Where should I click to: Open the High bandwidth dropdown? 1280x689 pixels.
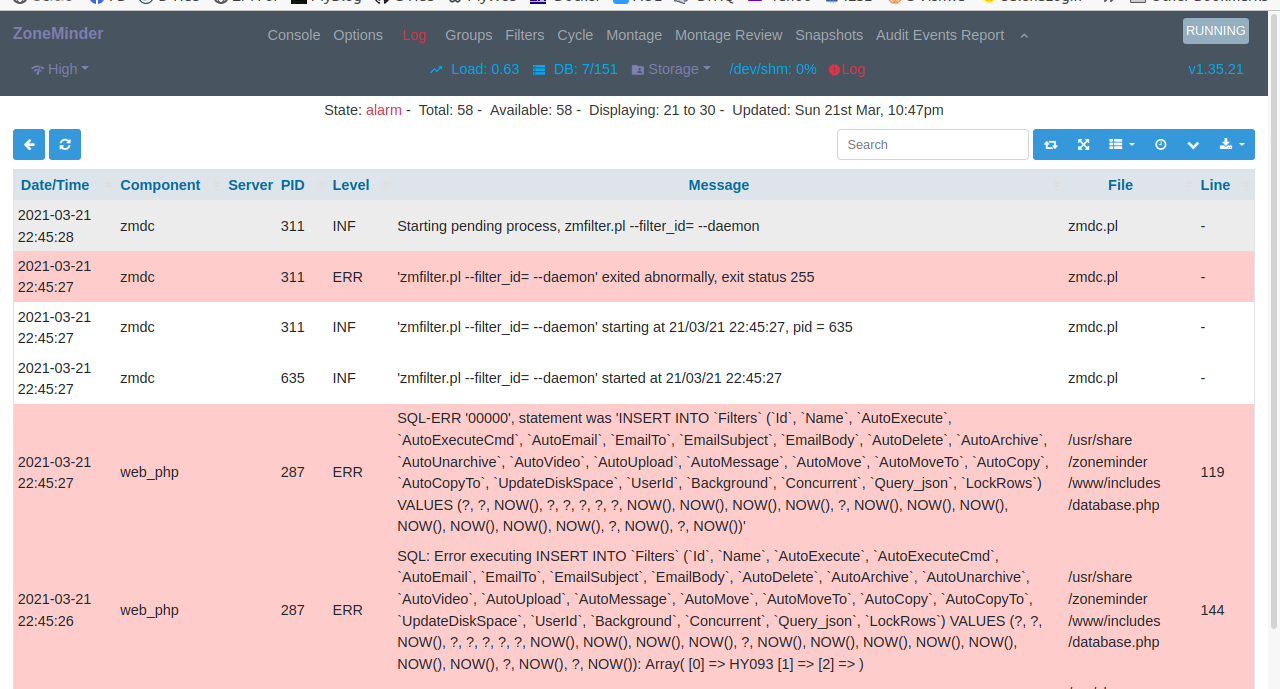[x=60, y=69]
